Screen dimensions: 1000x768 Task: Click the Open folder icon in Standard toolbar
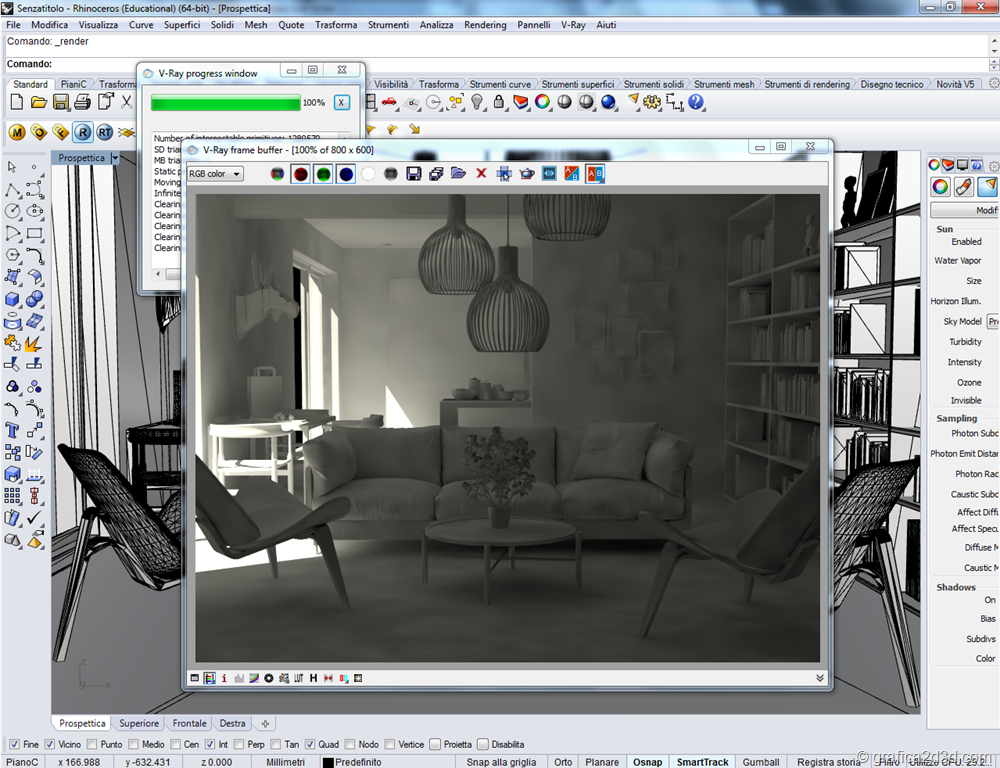coord(39,102)
